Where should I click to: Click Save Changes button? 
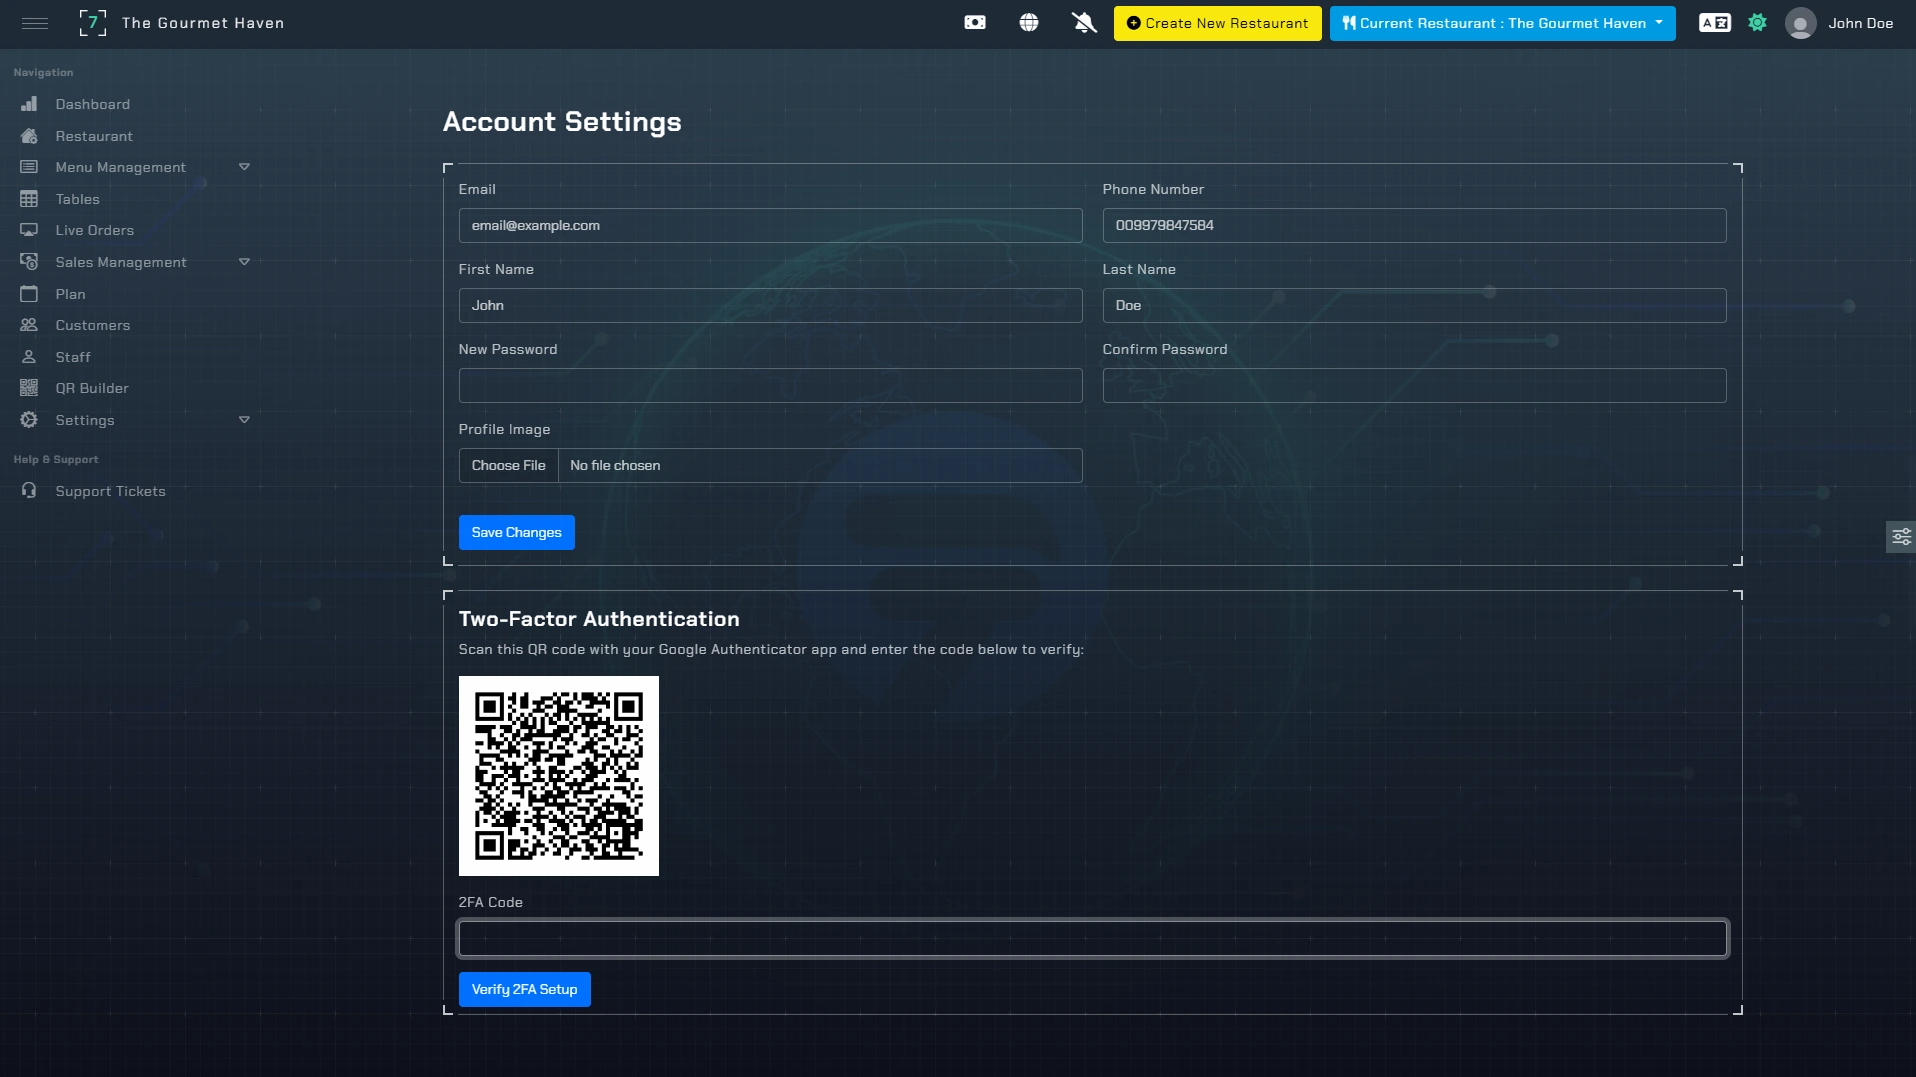point(516,532)
